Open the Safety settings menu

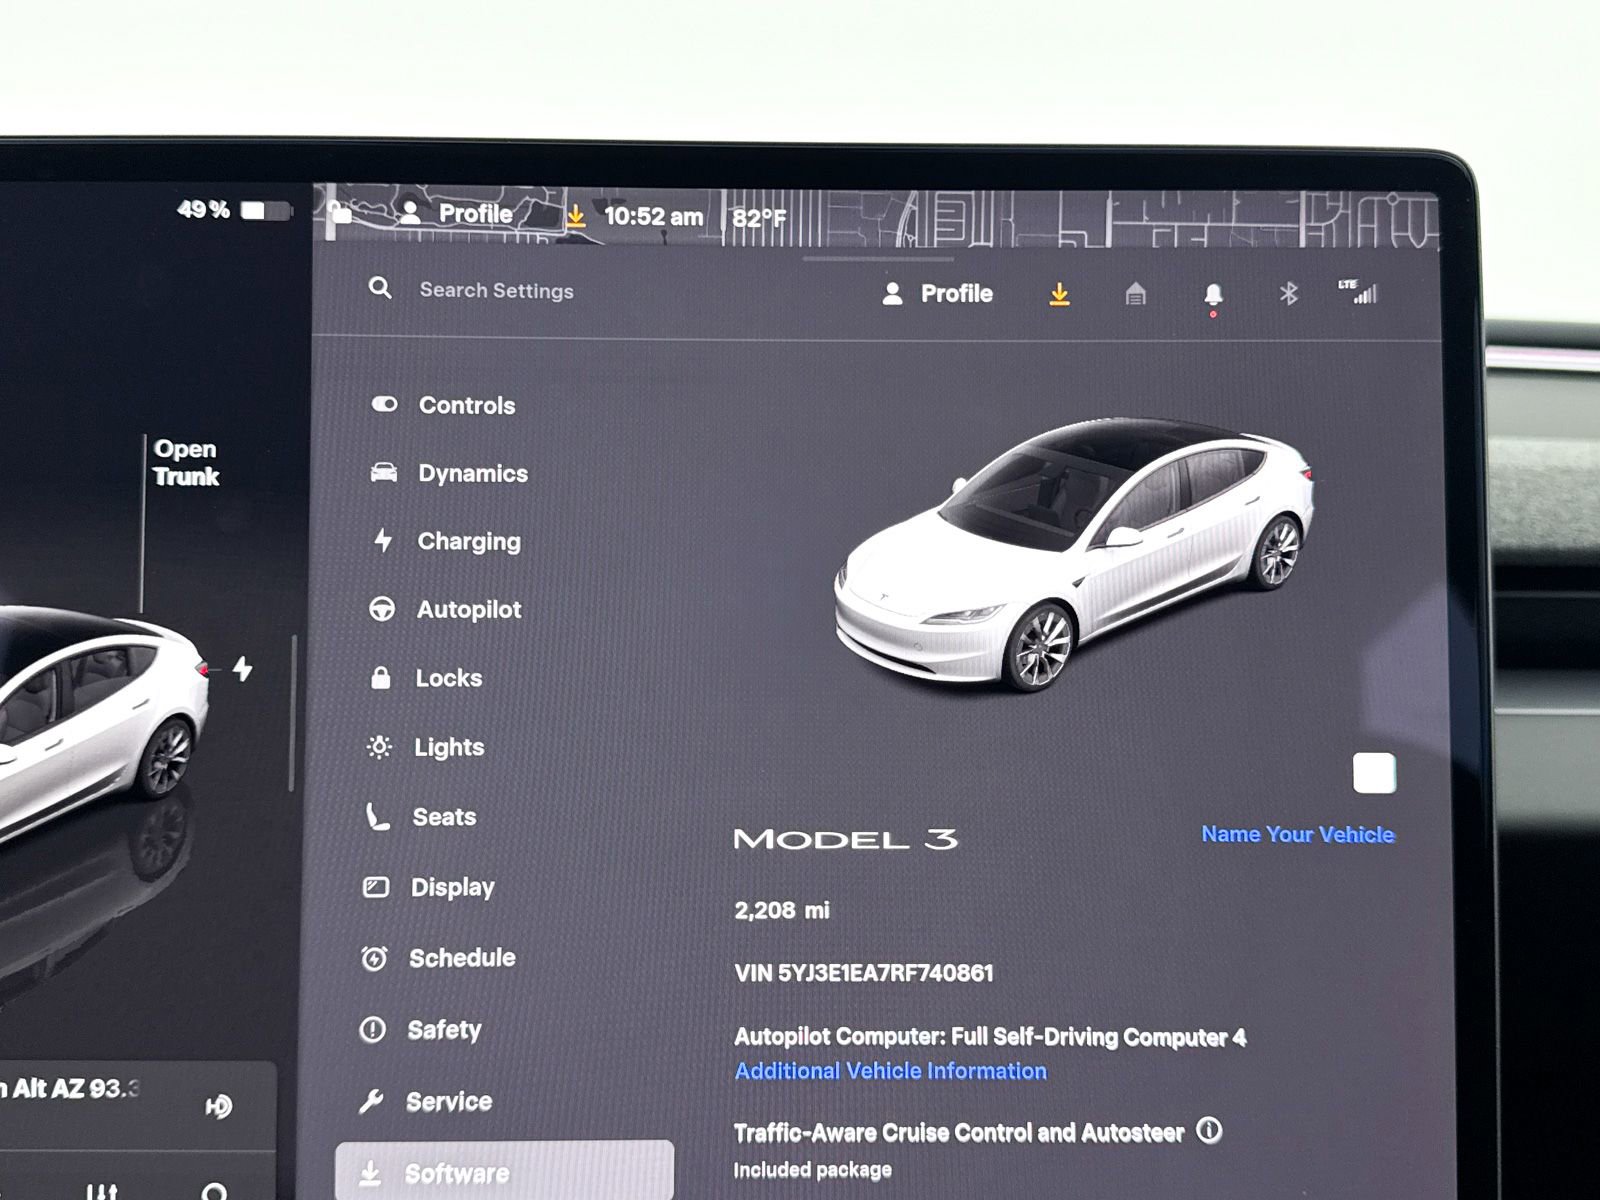click(x=420, y=1029)
